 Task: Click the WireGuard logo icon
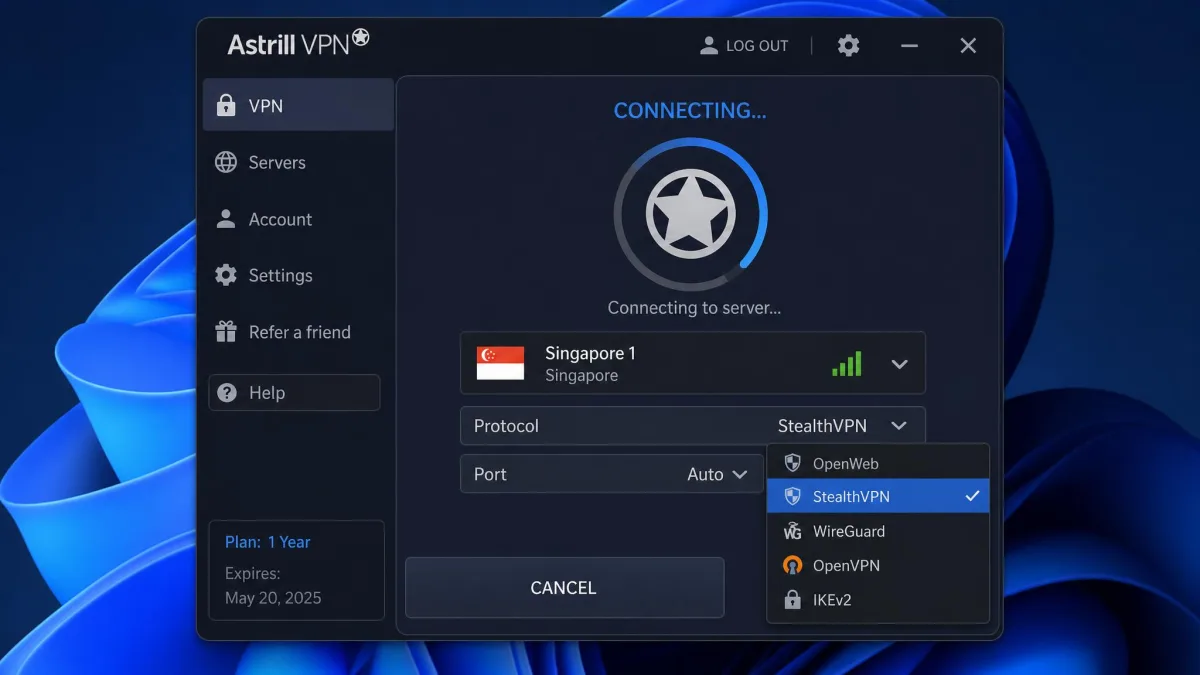point(792,531)
